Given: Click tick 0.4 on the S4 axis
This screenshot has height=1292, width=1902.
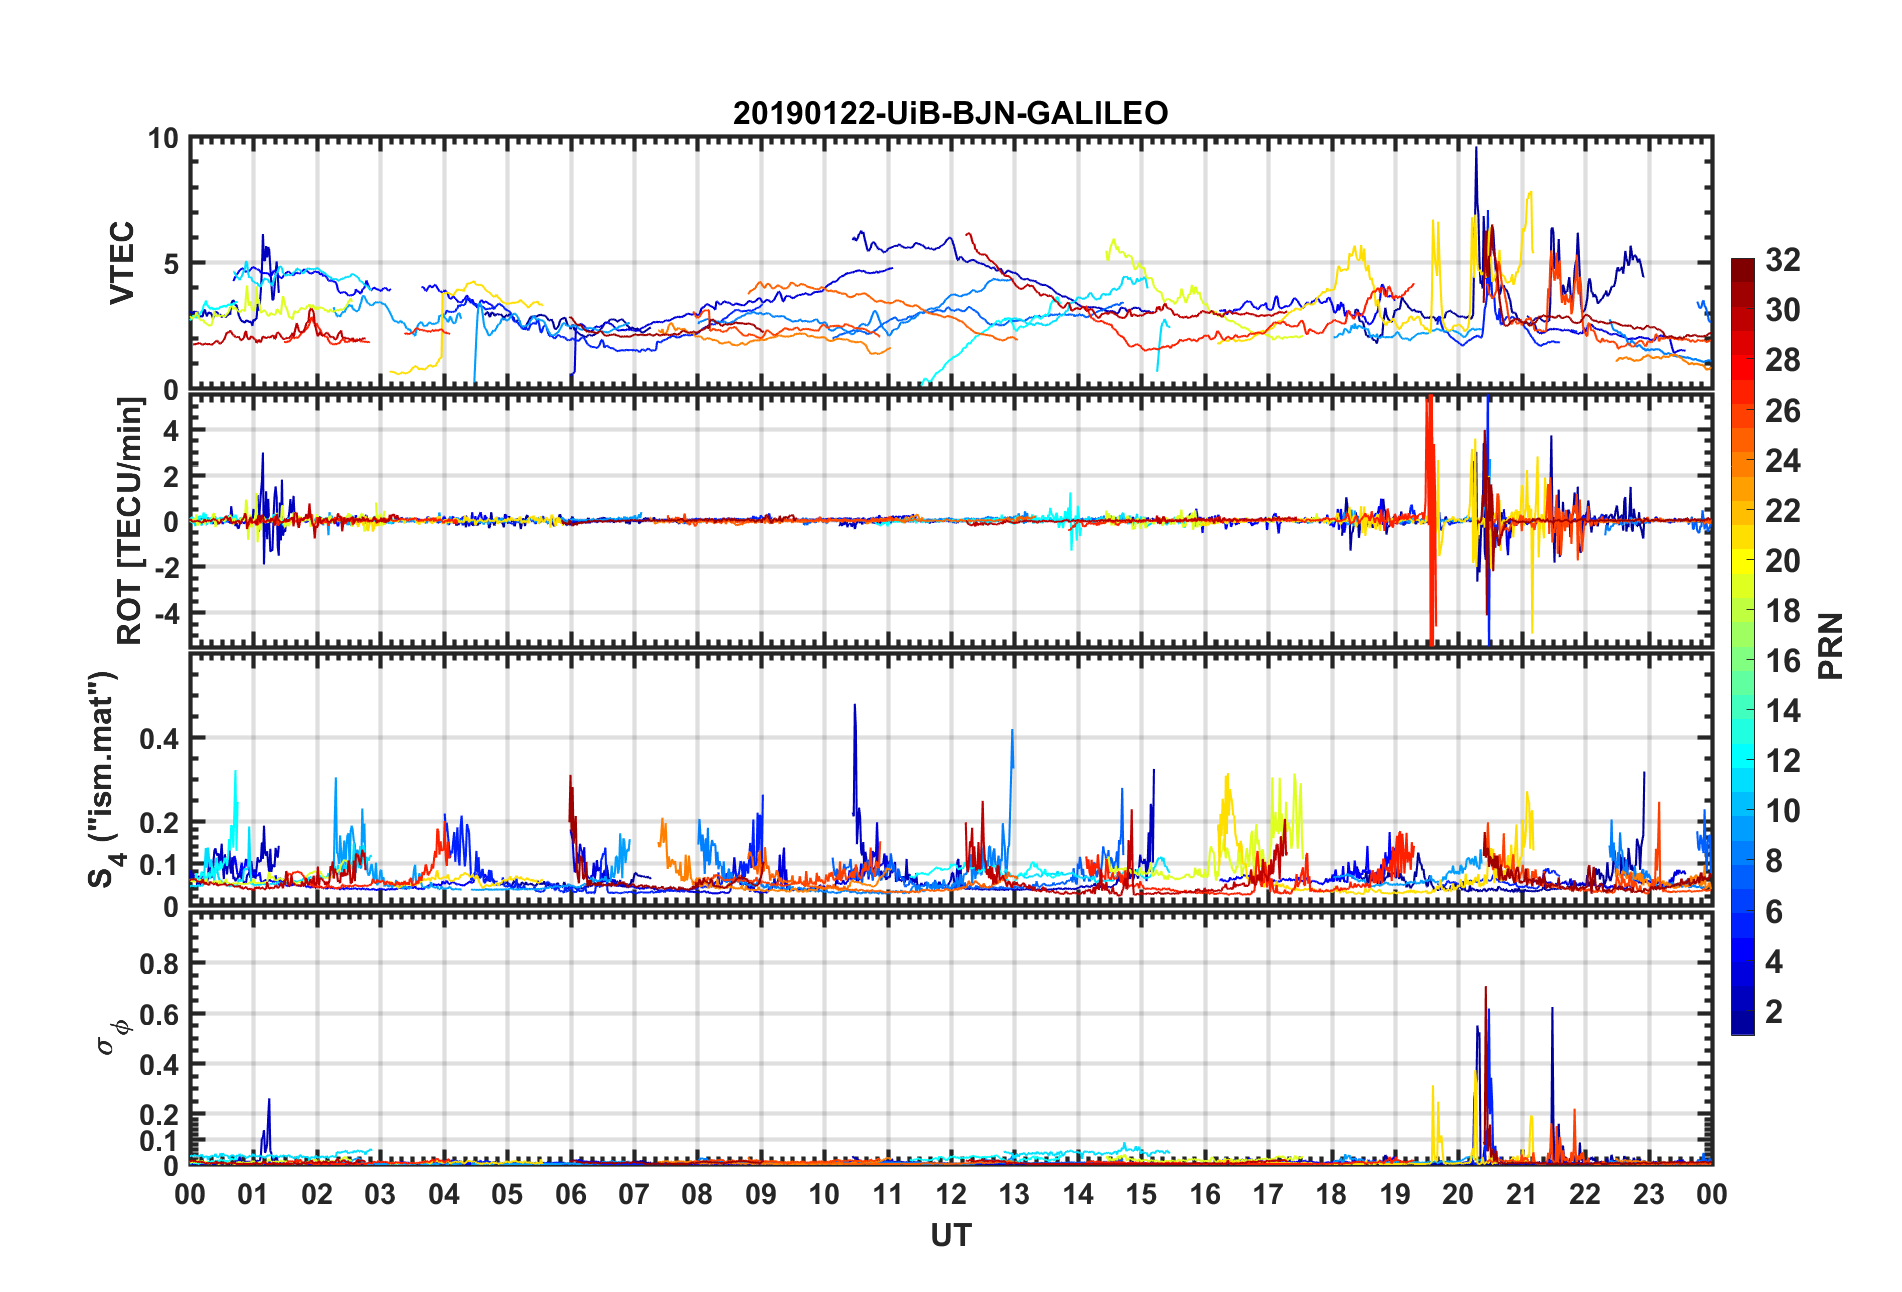Looking at the screenshot, I should pyautogui.click(x=160, y=739).
